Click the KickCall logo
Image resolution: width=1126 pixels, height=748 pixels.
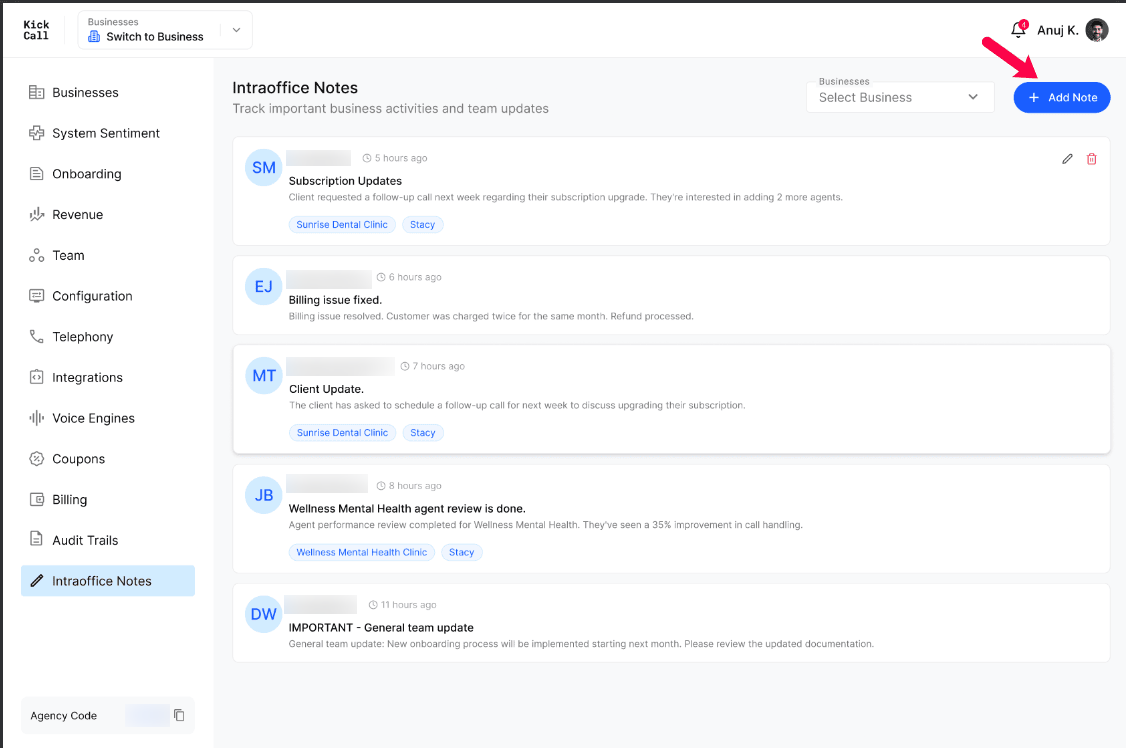[x=36, y=30]
